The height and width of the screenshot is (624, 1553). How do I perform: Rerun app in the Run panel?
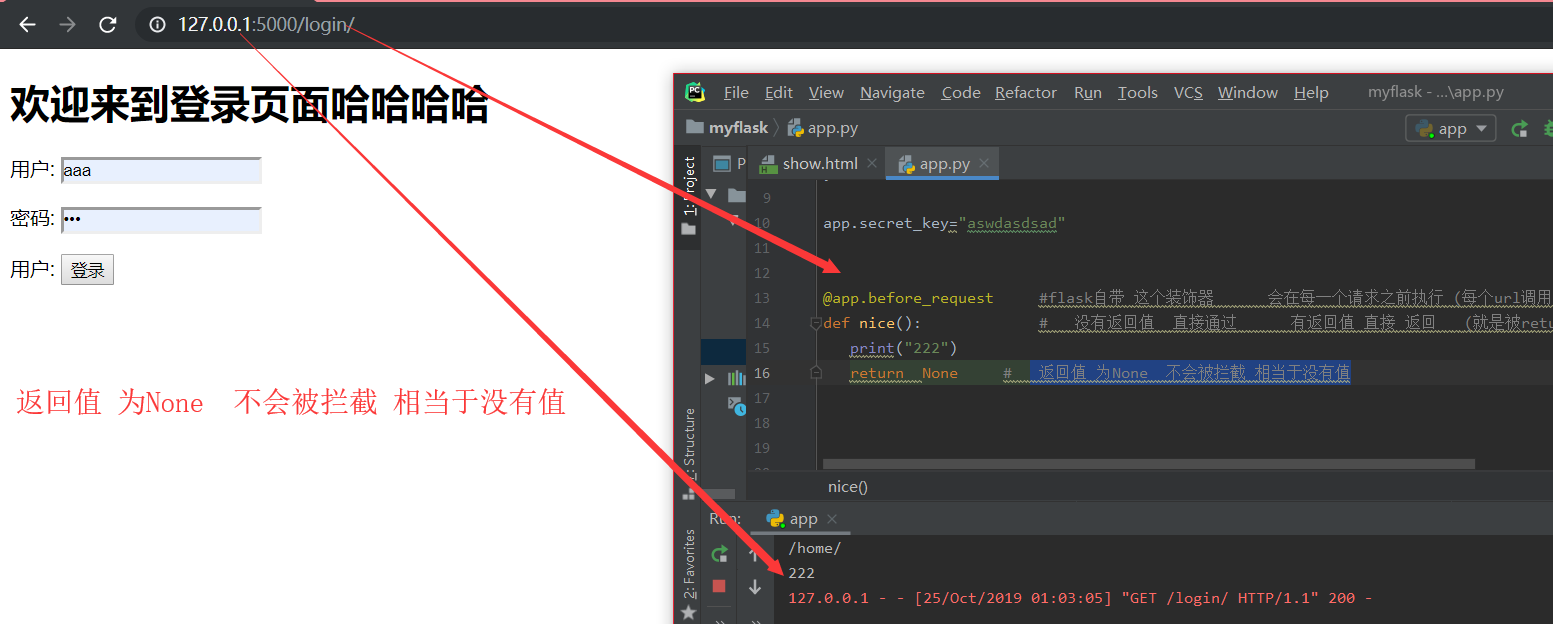[719, 554]
